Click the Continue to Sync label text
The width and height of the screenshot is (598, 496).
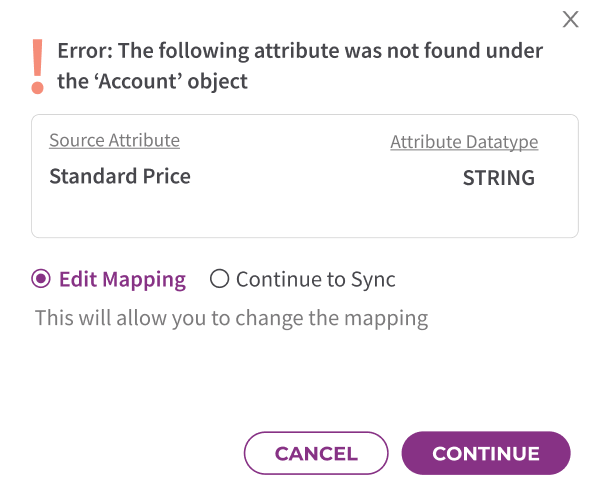pos(316,280)
